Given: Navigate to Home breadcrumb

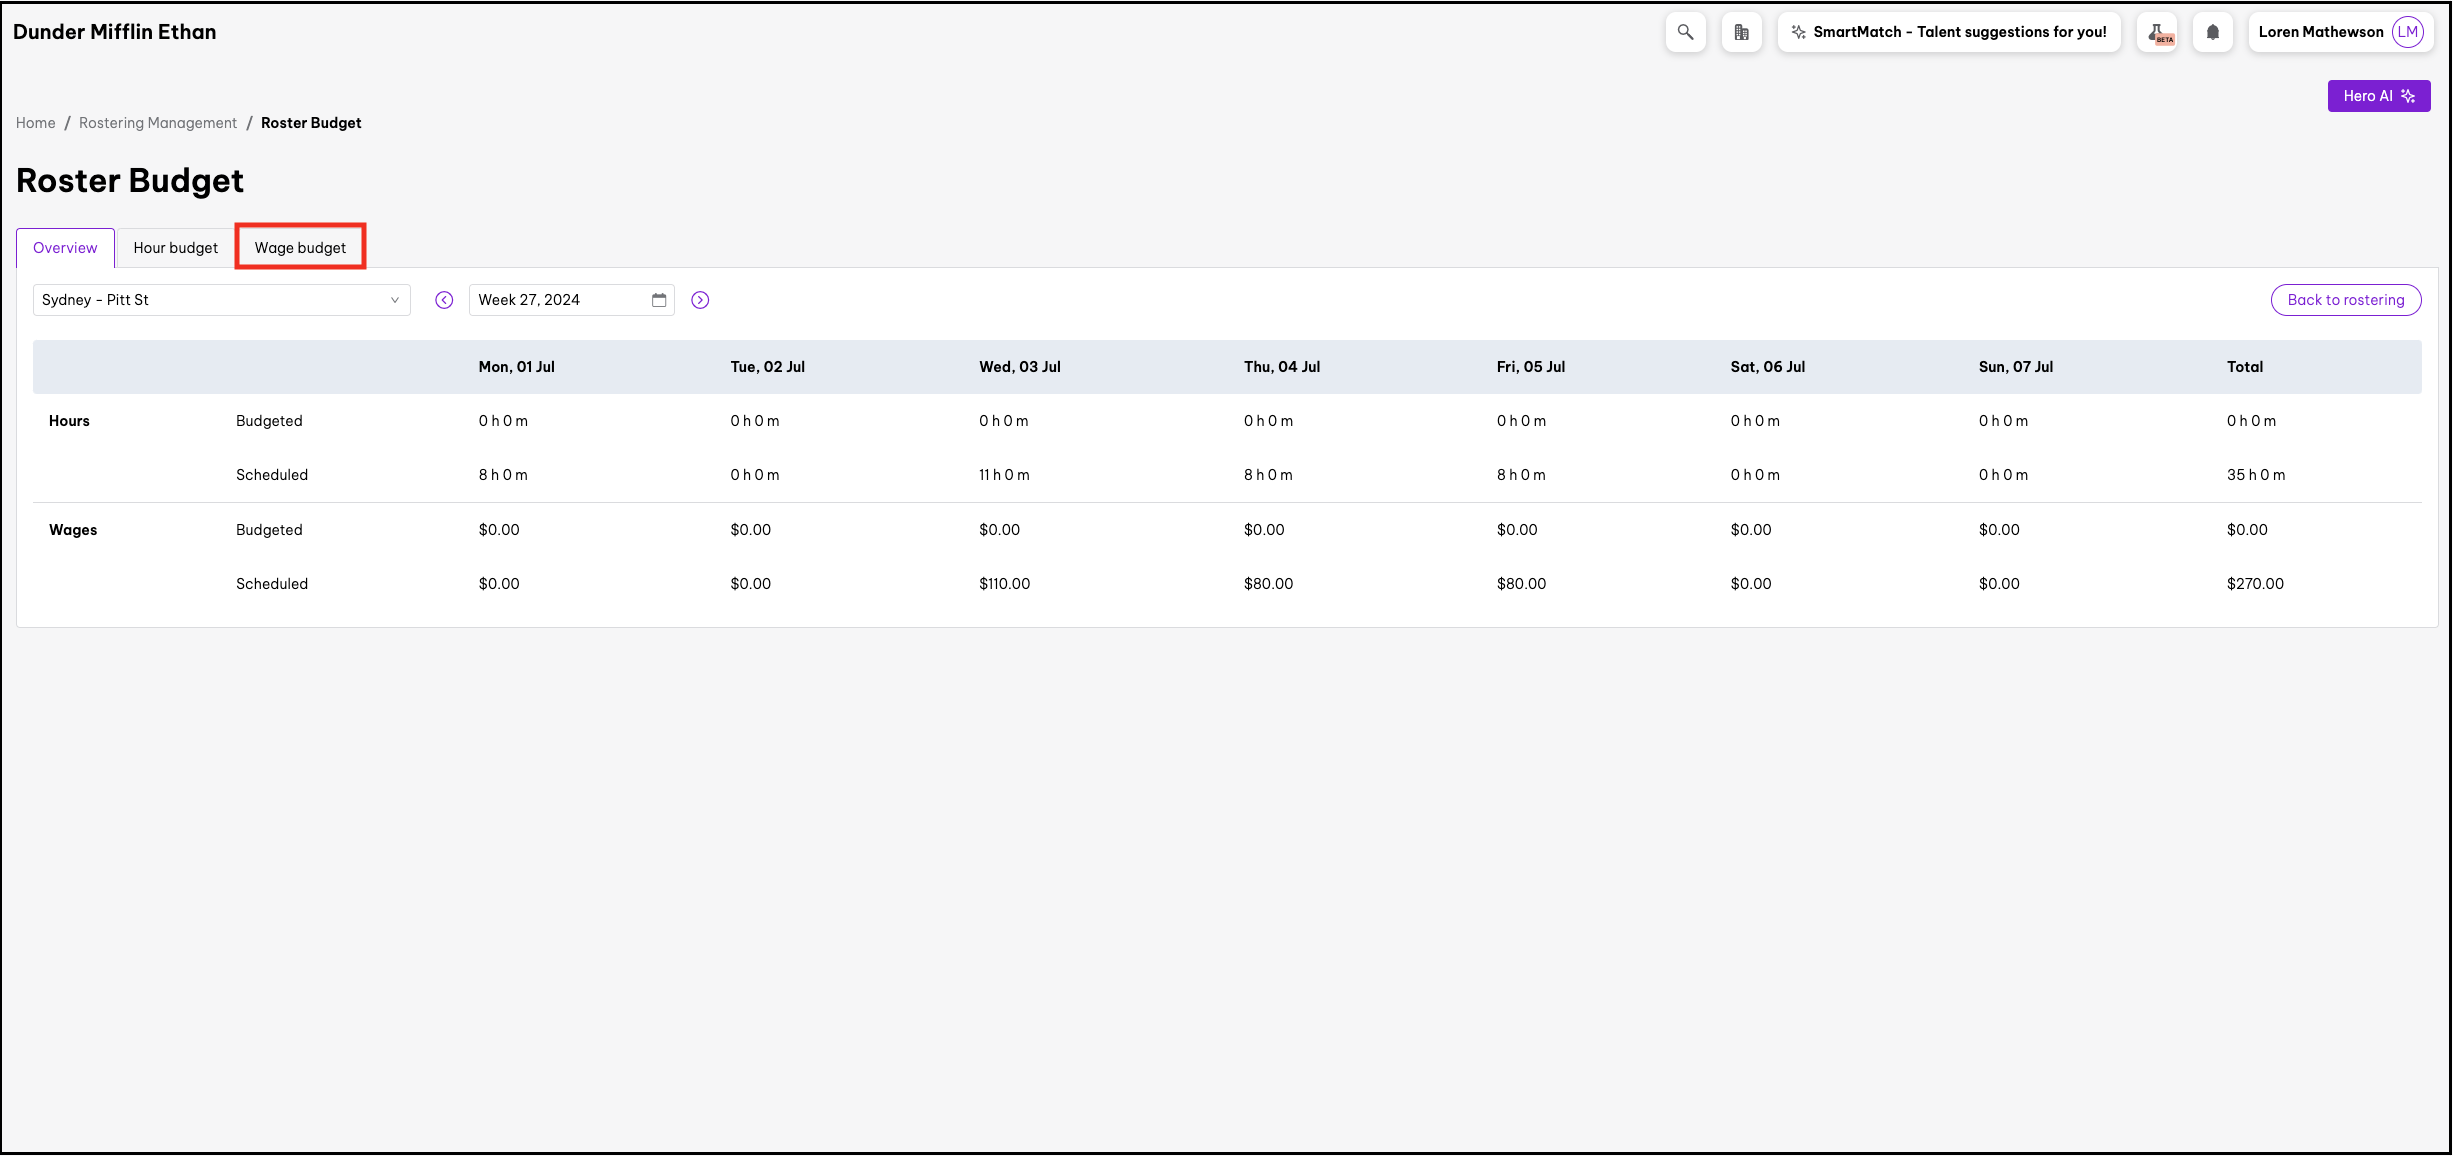Looking at the screenshot, I should click(x=36, y=123).
